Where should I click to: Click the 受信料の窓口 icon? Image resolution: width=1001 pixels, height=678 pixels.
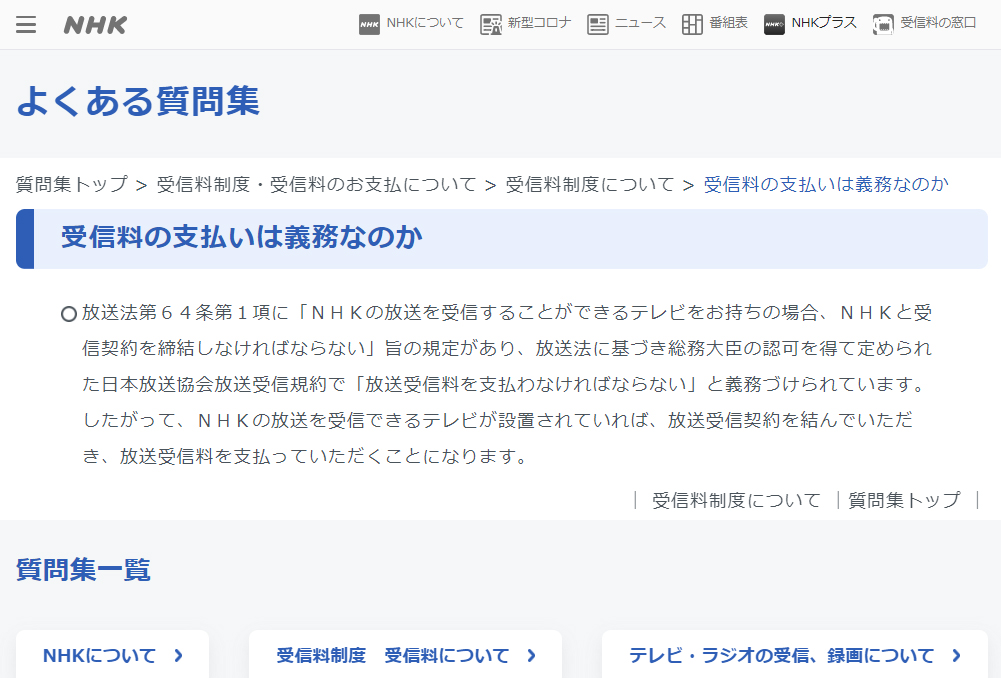[x=883, y=24]
